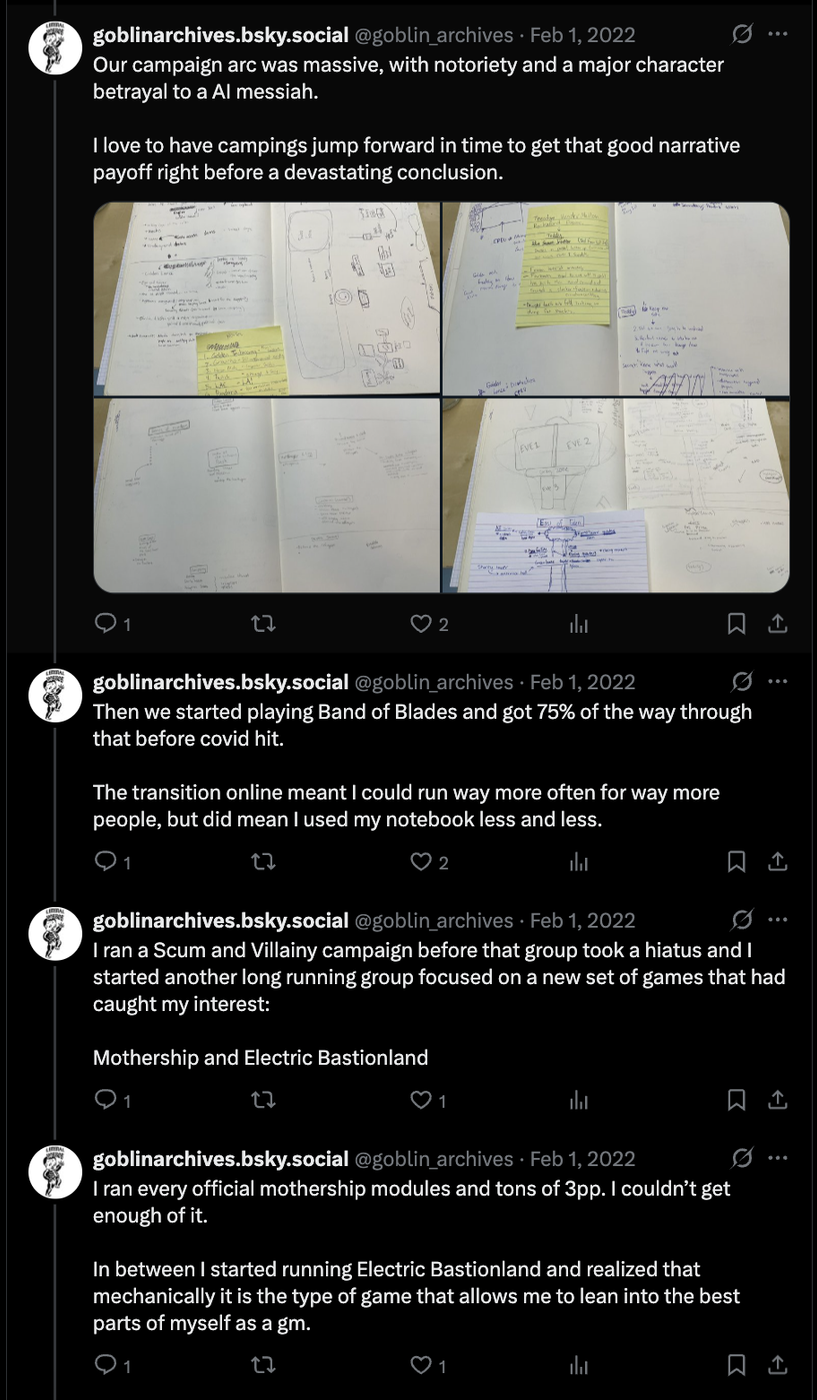Repost the campaign arc post
Screen dimensions: 817x1400
point(263,624)
